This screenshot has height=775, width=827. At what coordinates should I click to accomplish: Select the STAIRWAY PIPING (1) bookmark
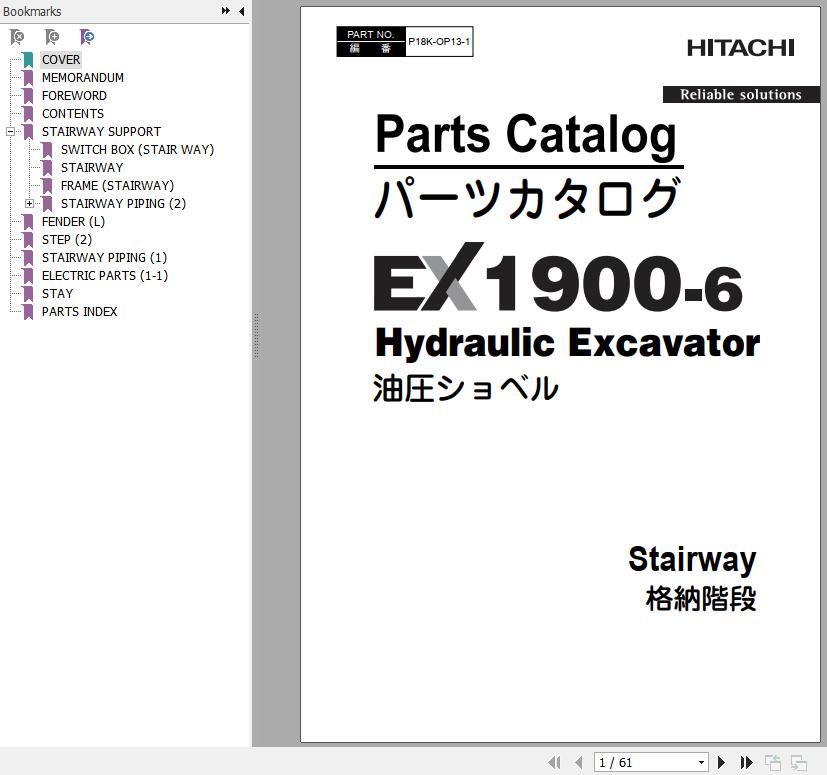point(104,257)
